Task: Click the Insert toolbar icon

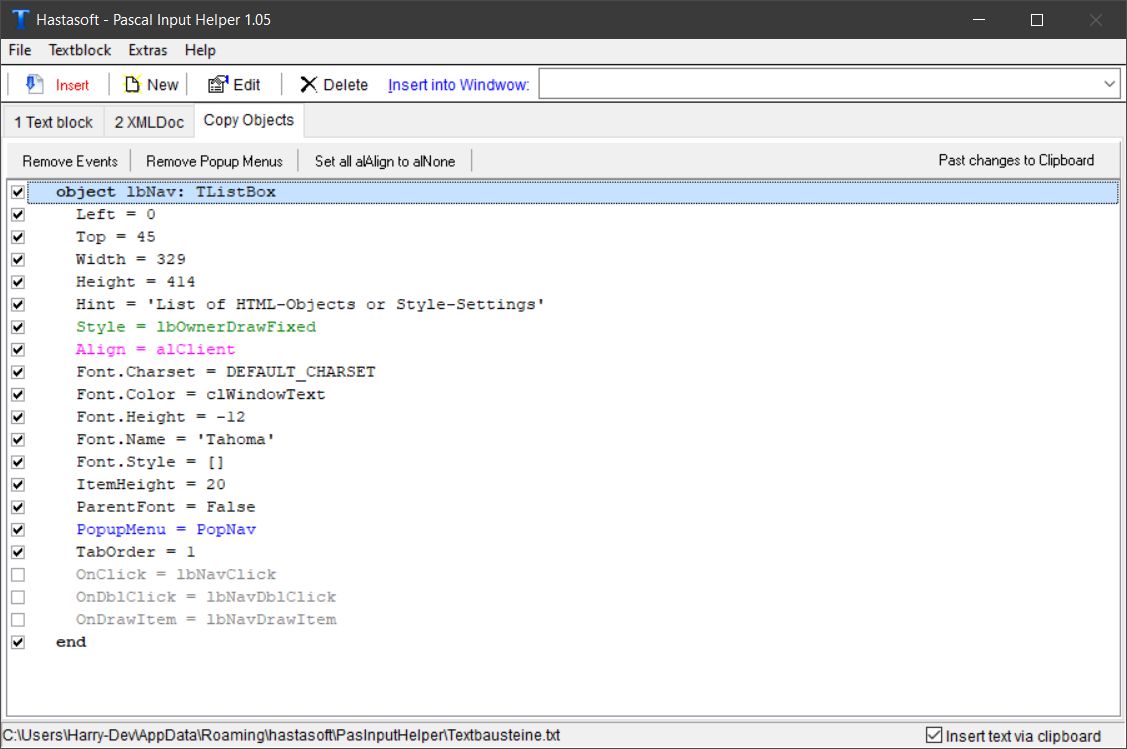Action: pyautogui.click(x=34, y=84)
